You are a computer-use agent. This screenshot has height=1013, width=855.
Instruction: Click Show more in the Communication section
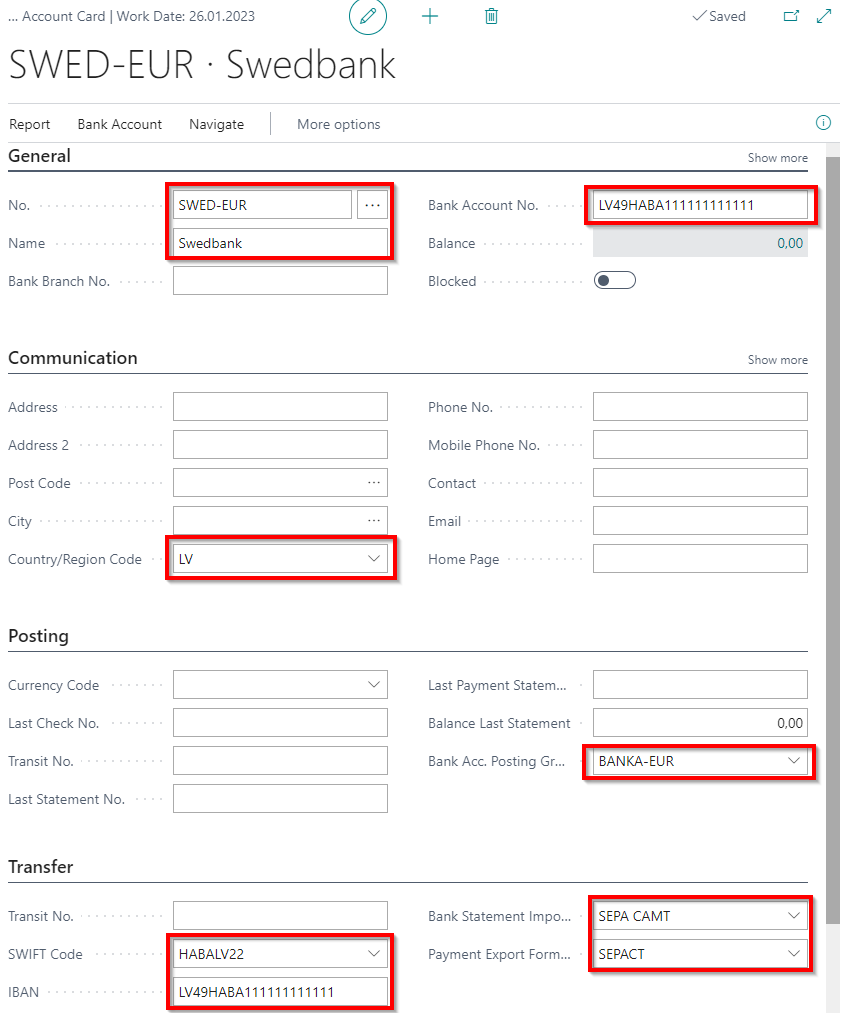777,360
